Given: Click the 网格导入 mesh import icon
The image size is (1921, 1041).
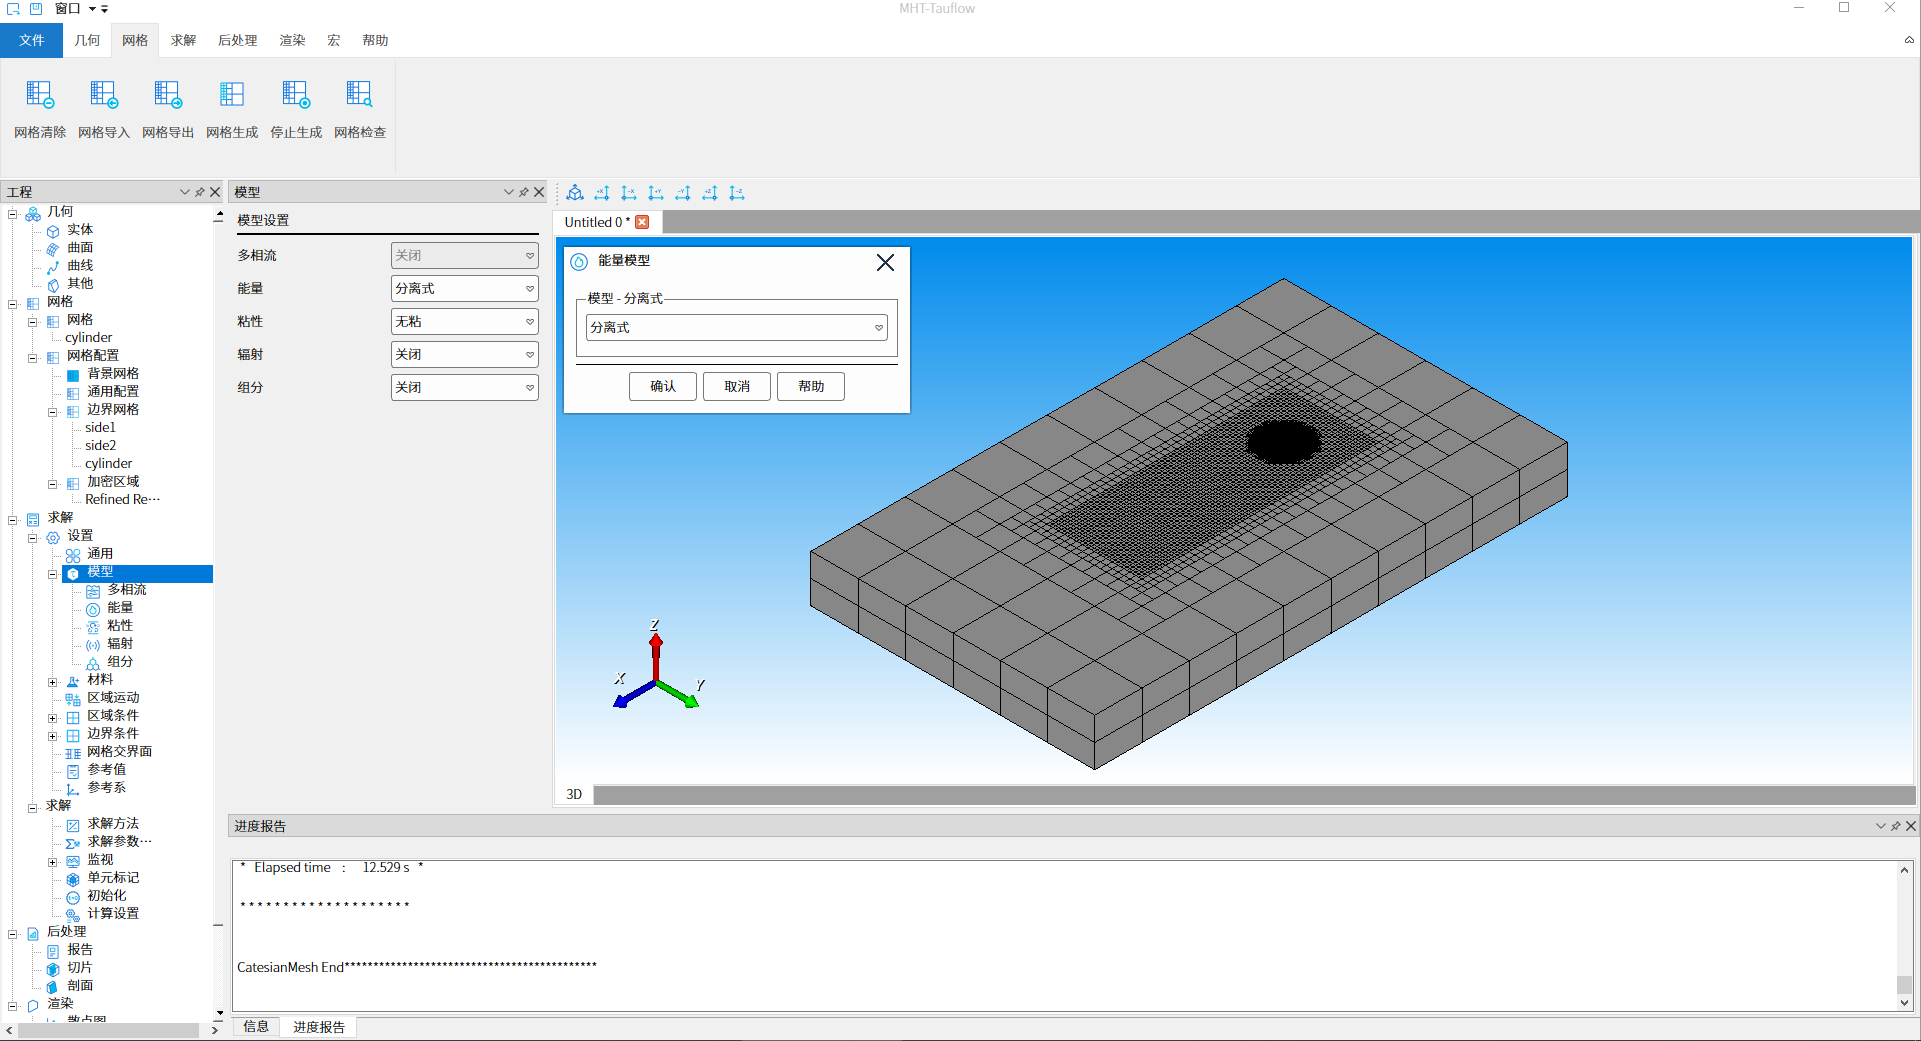Looking at the screenshot, I should coord(104,96).
